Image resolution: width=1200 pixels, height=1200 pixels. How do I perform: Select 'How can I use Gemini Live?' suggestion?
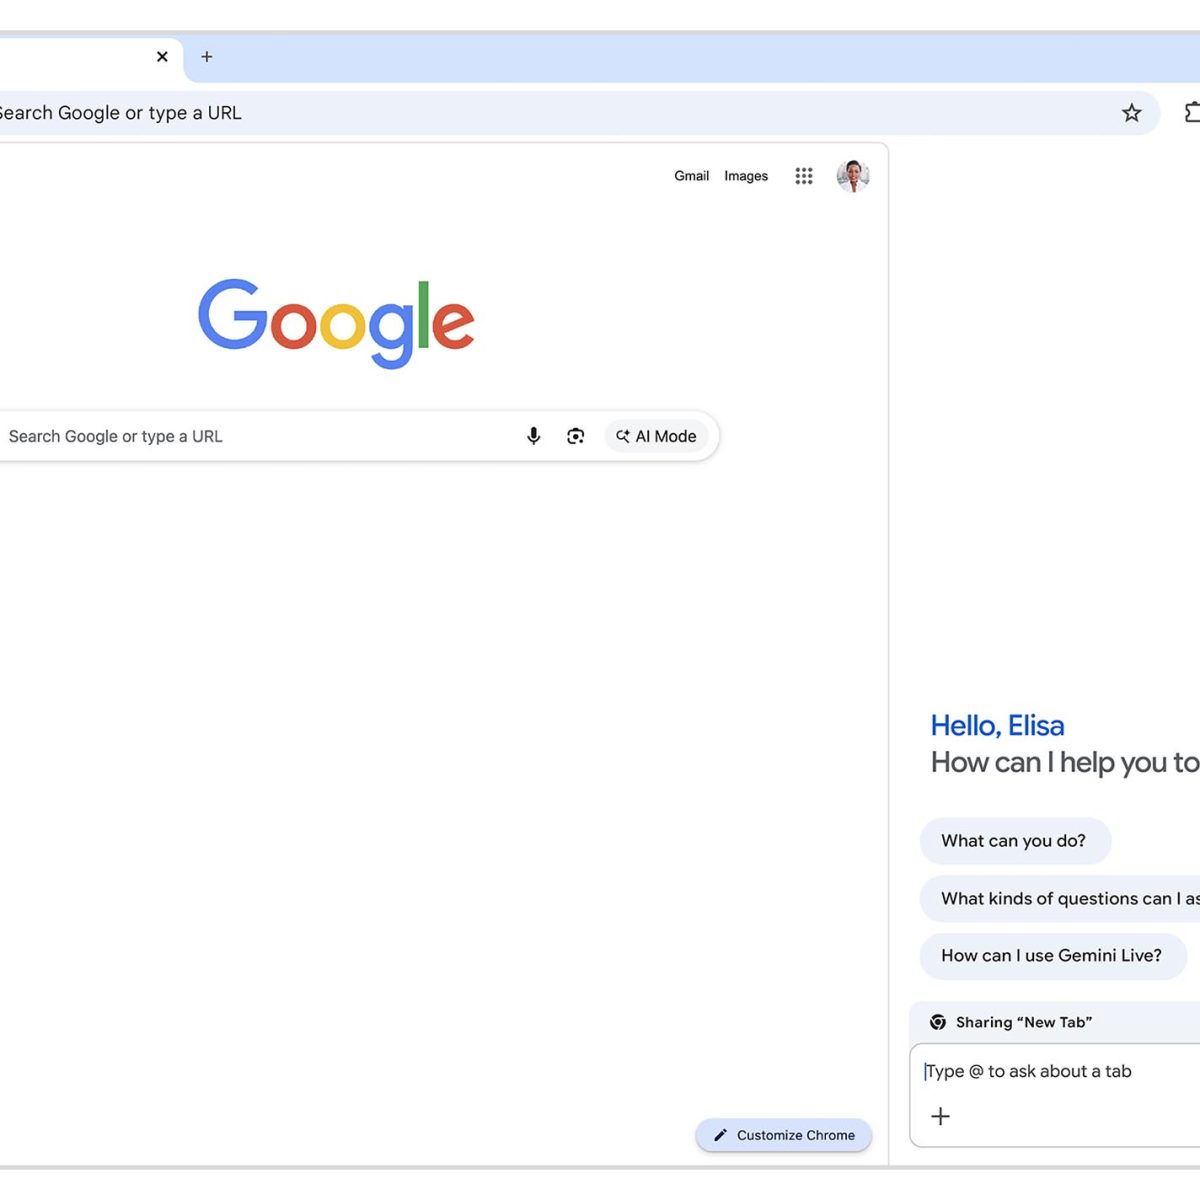(x=1053, y=955)
